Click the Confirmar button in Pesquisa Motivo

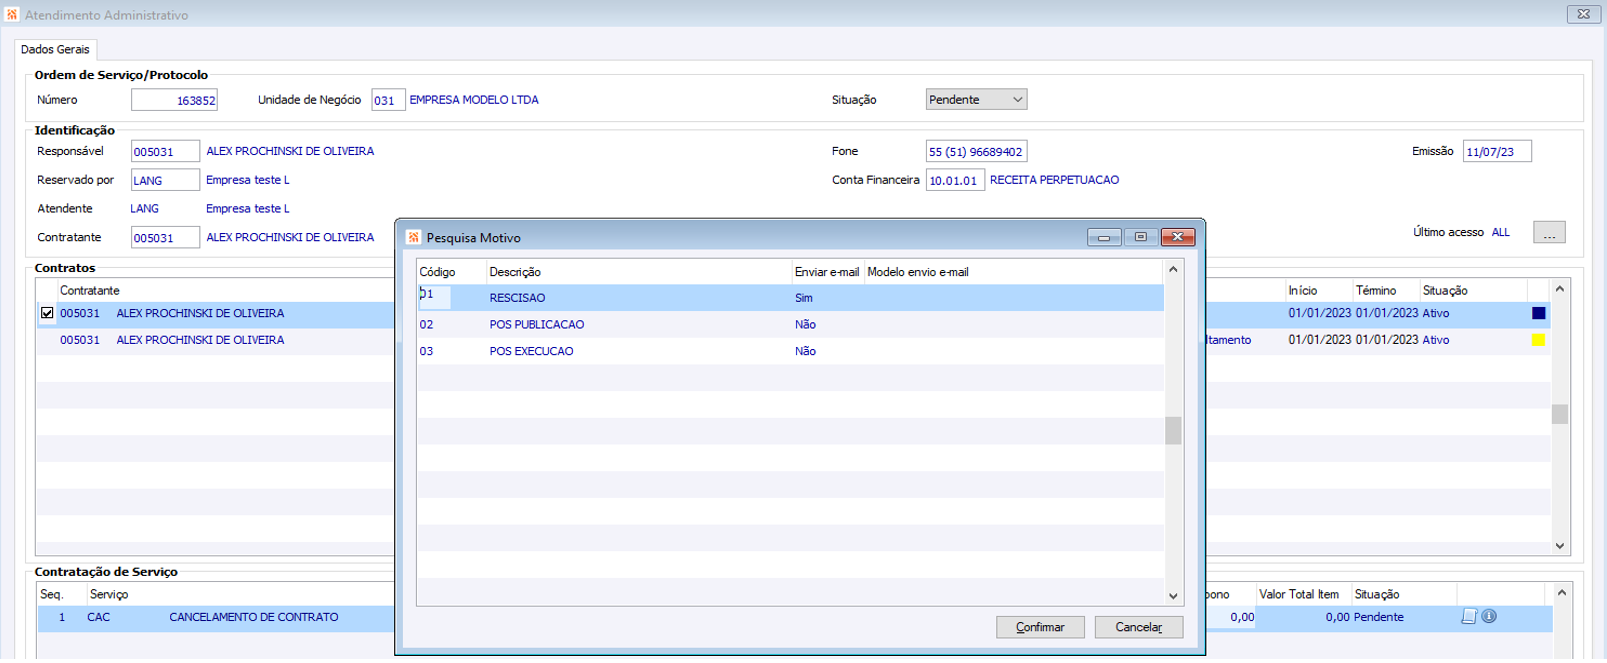[1040, 627]
